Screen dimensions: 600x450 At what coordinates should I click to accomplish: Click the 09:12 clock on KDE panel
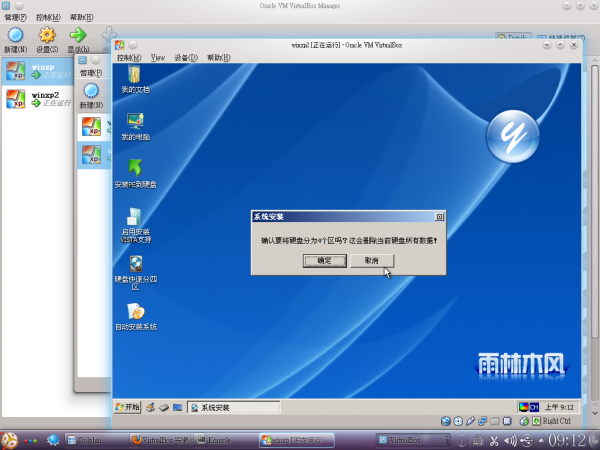[567, 440]
